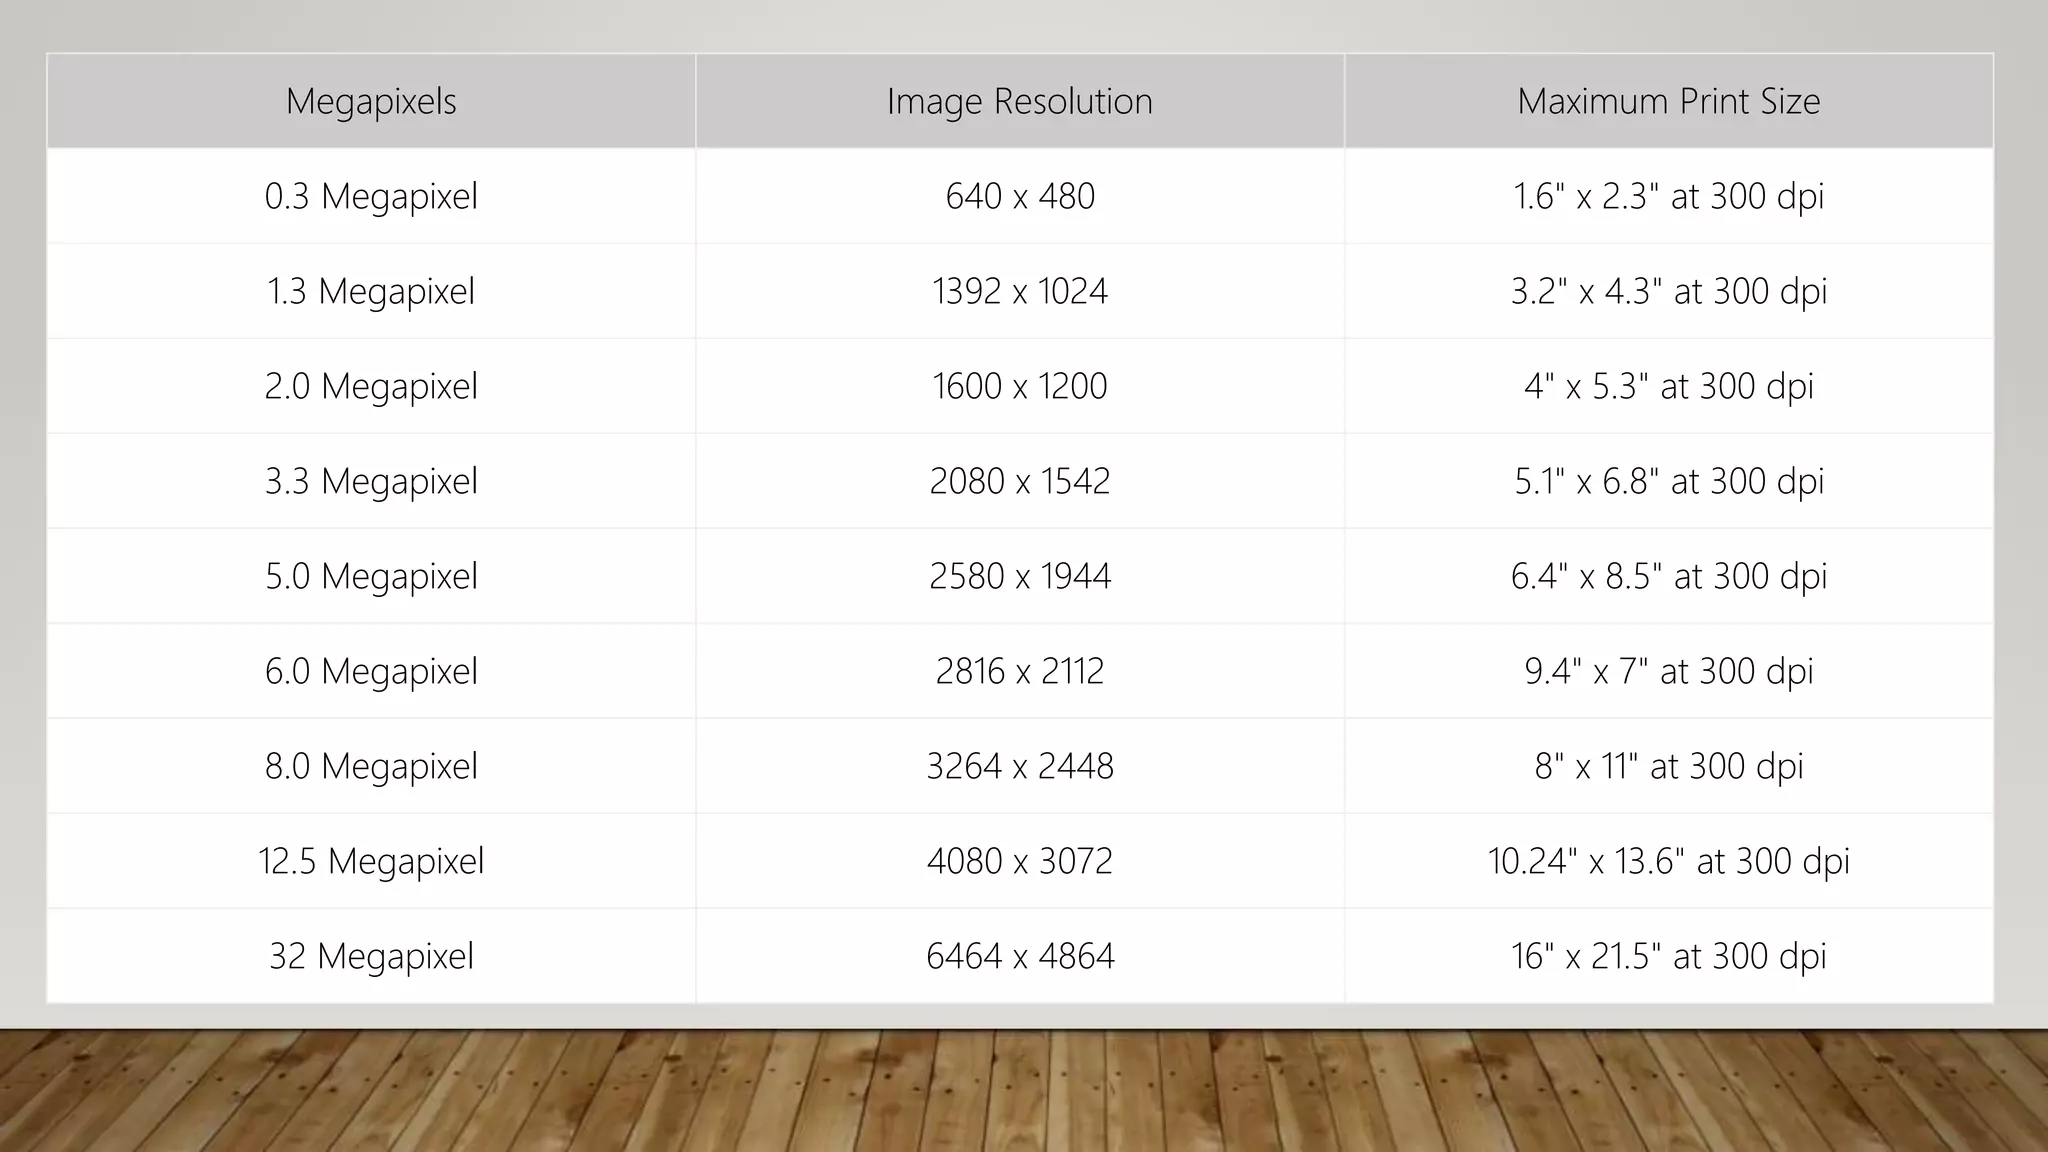Select the 32 Megapixel cell
This screenshot has height=1152, width=2048.
371,956
